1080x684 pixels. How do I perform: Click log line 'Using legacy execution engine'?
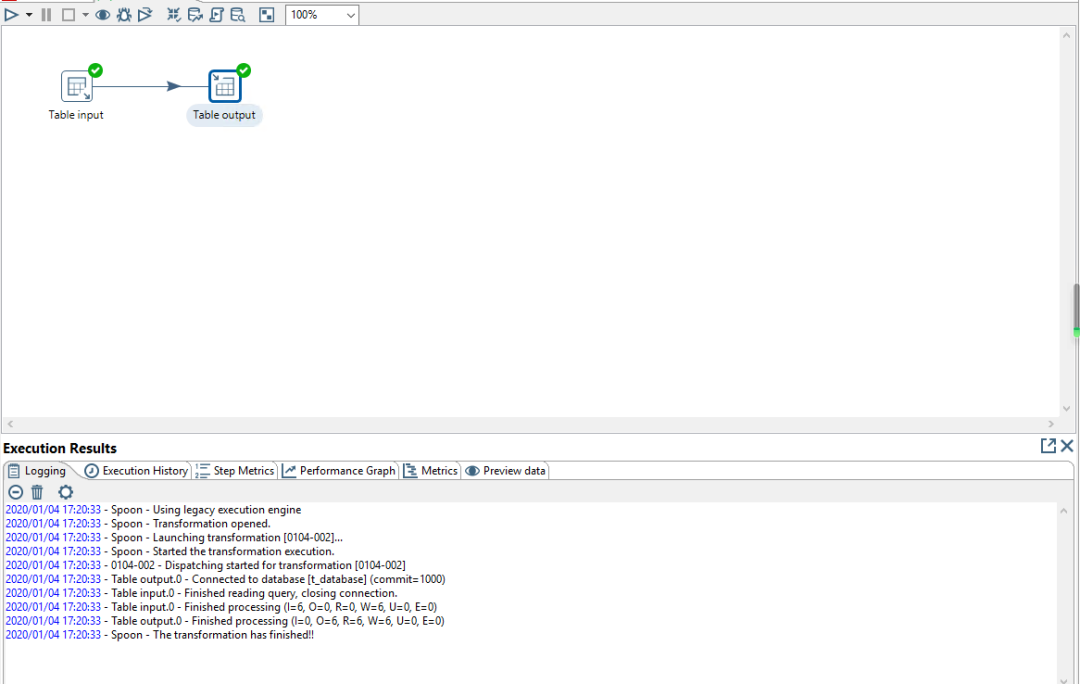pos(153,510)
